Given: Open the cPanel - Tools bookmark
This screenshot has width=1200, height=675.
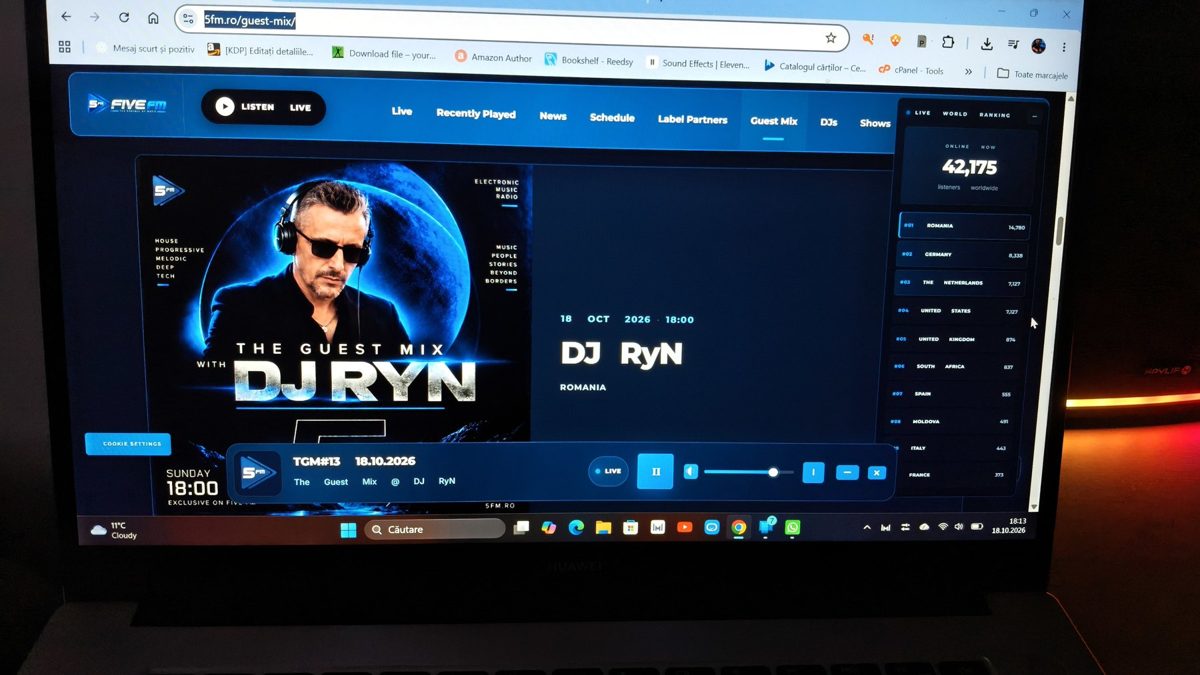Looking at the screenshot, I should (x=911, y=70).
